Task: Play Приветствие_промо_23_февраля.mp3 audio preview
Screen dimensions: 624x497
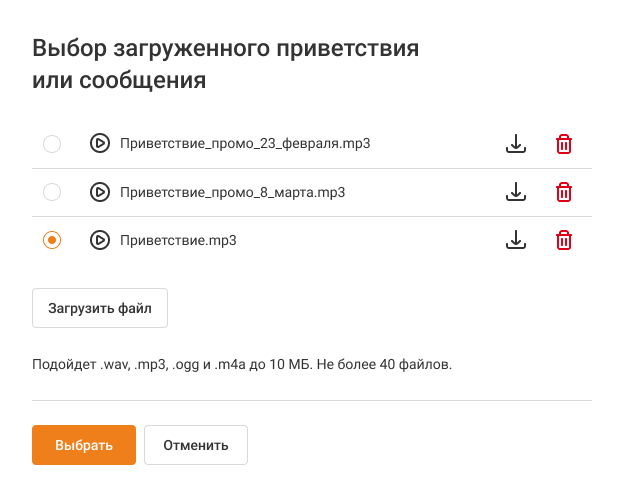Action: tap(99, 144)
